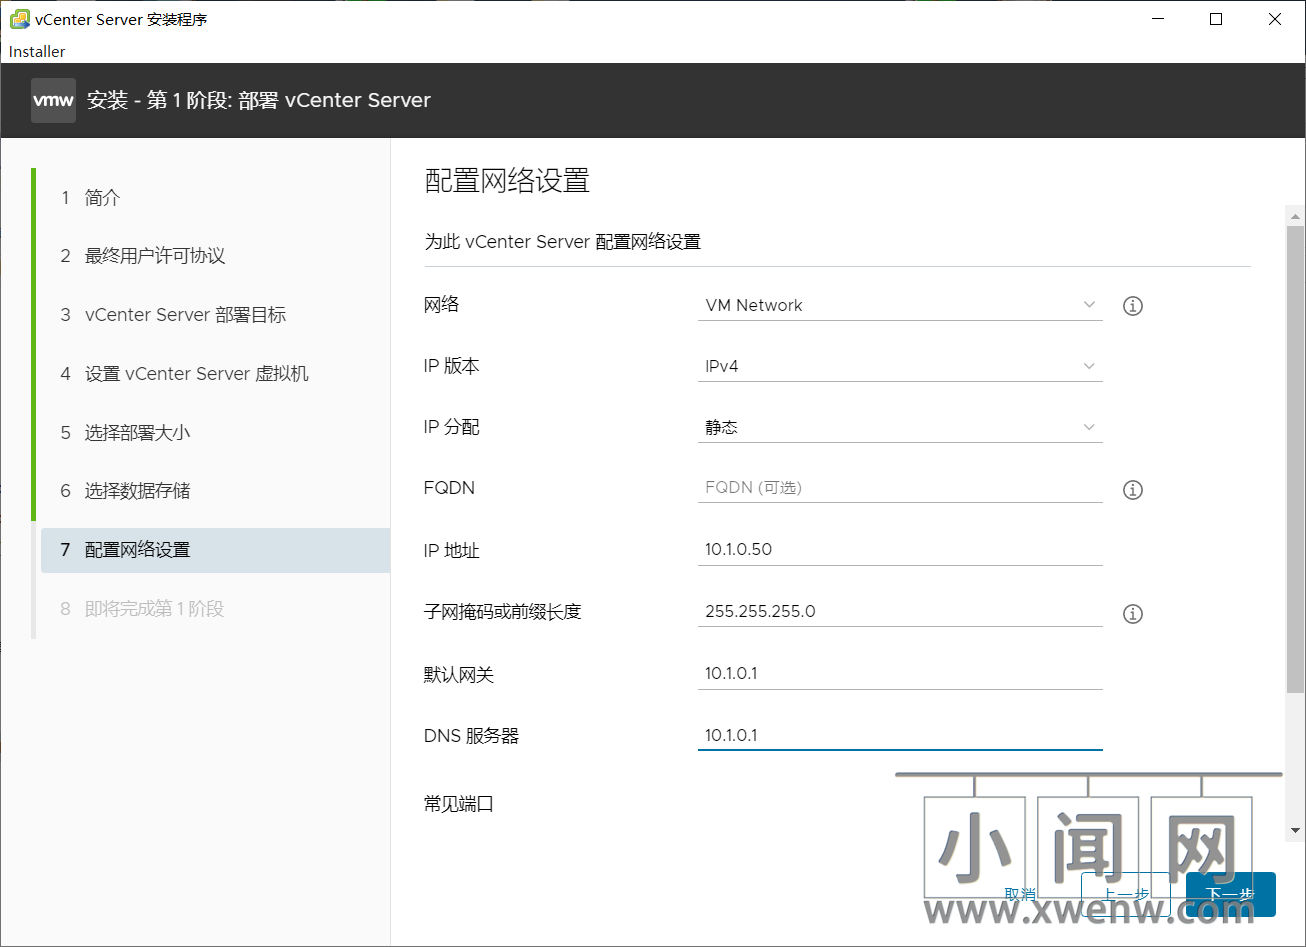Click the vertical scrollbar thumb
Viewport: 1306px width, 947px height.
(x=1296, y=459)
